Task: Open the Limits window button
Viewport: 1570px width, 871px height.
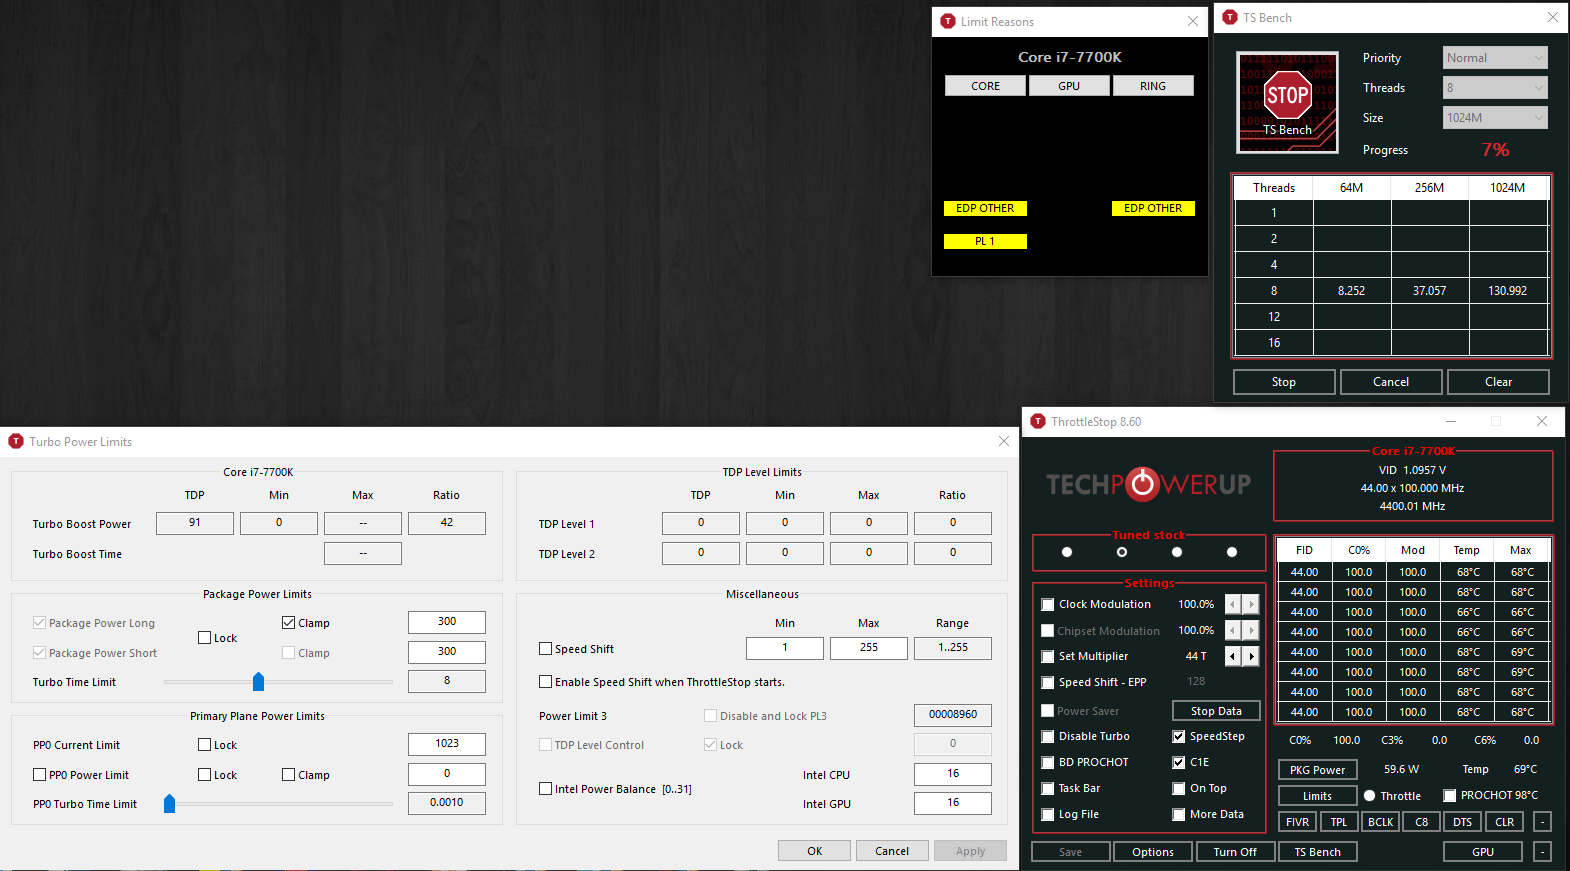Action: [1317, 796]
